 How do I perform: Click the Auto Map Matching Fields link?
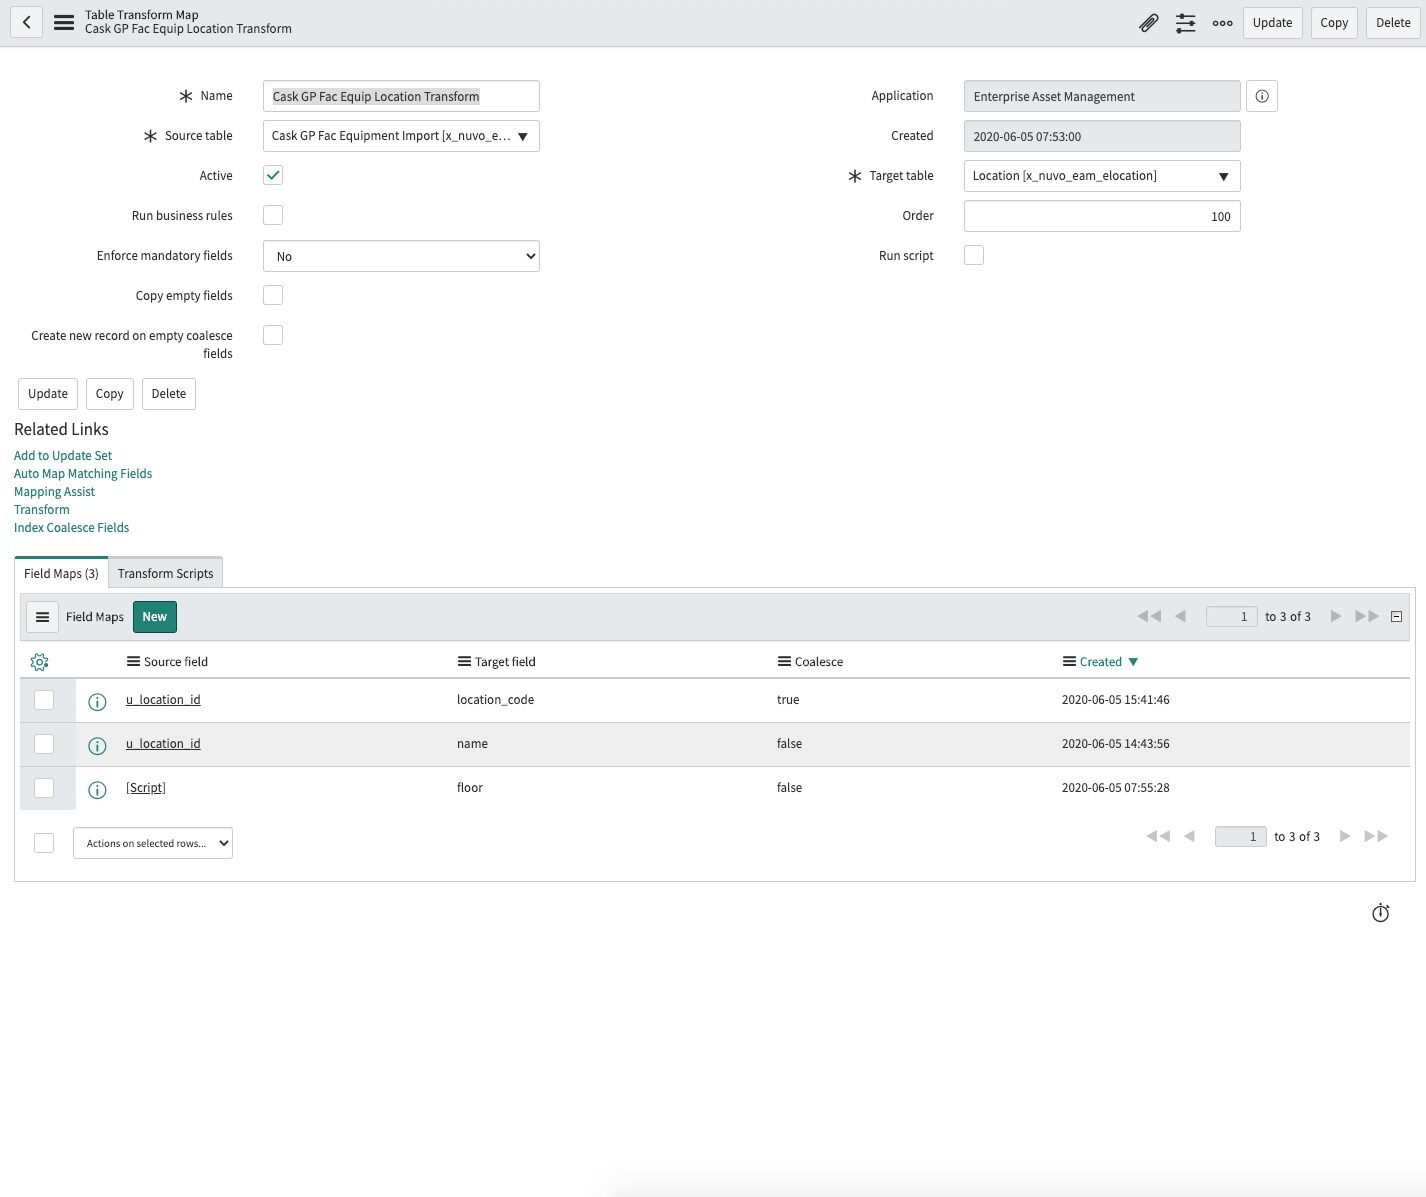tap(83, 474)
